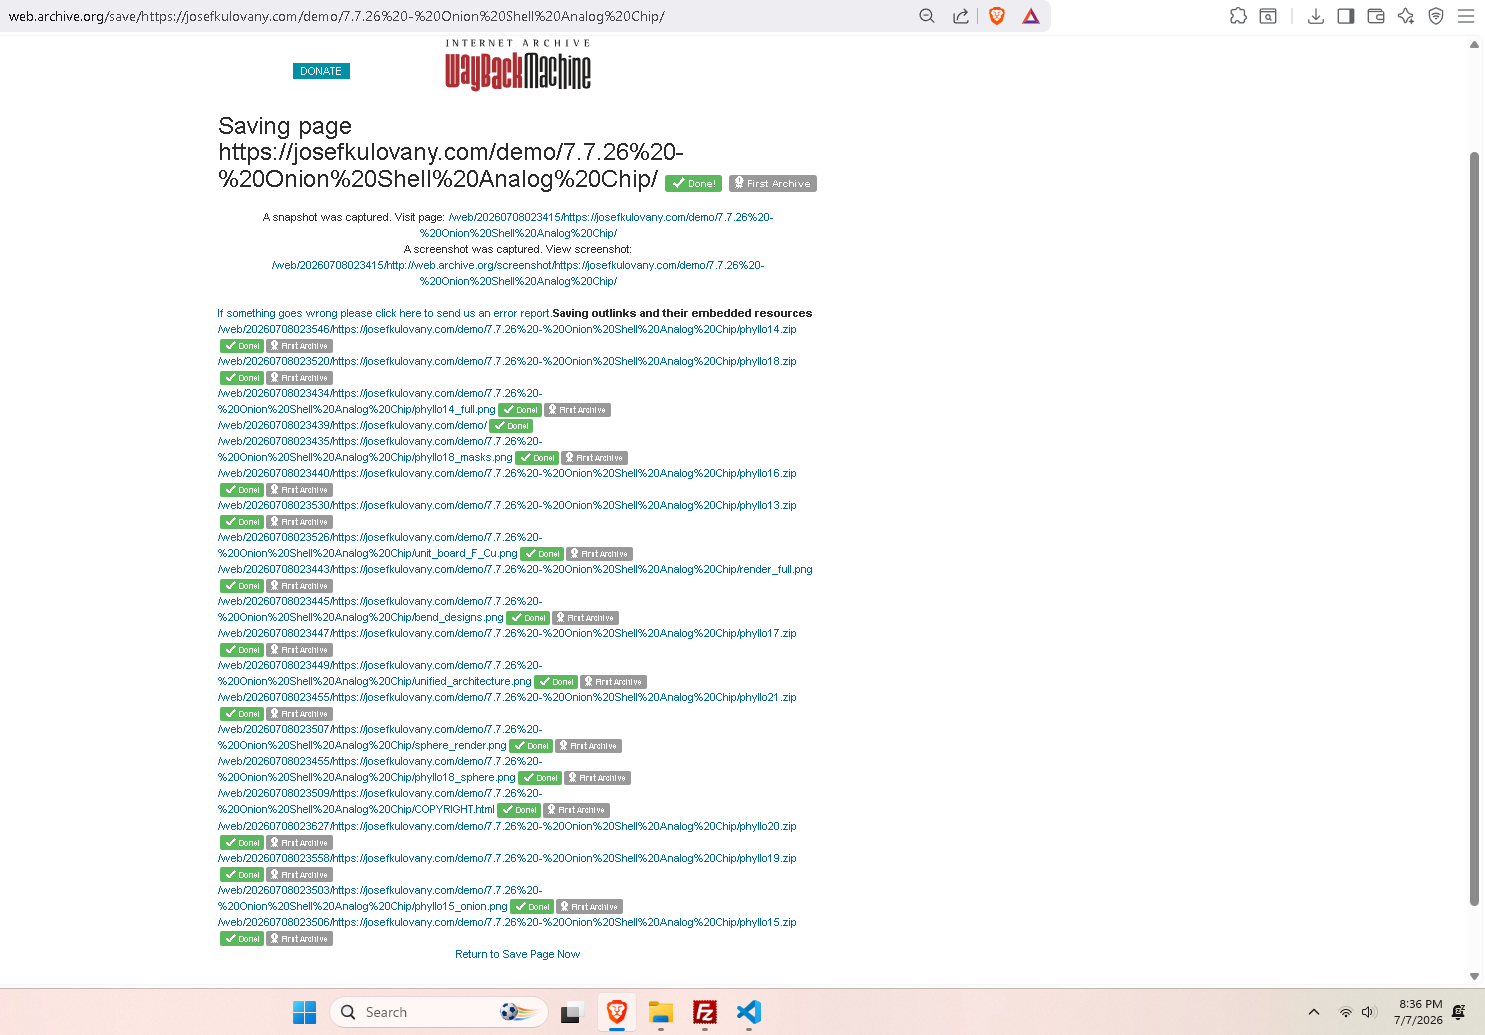Open the browser hamburger menu
1485x1035 pixels.
(x=1466, y=16)
